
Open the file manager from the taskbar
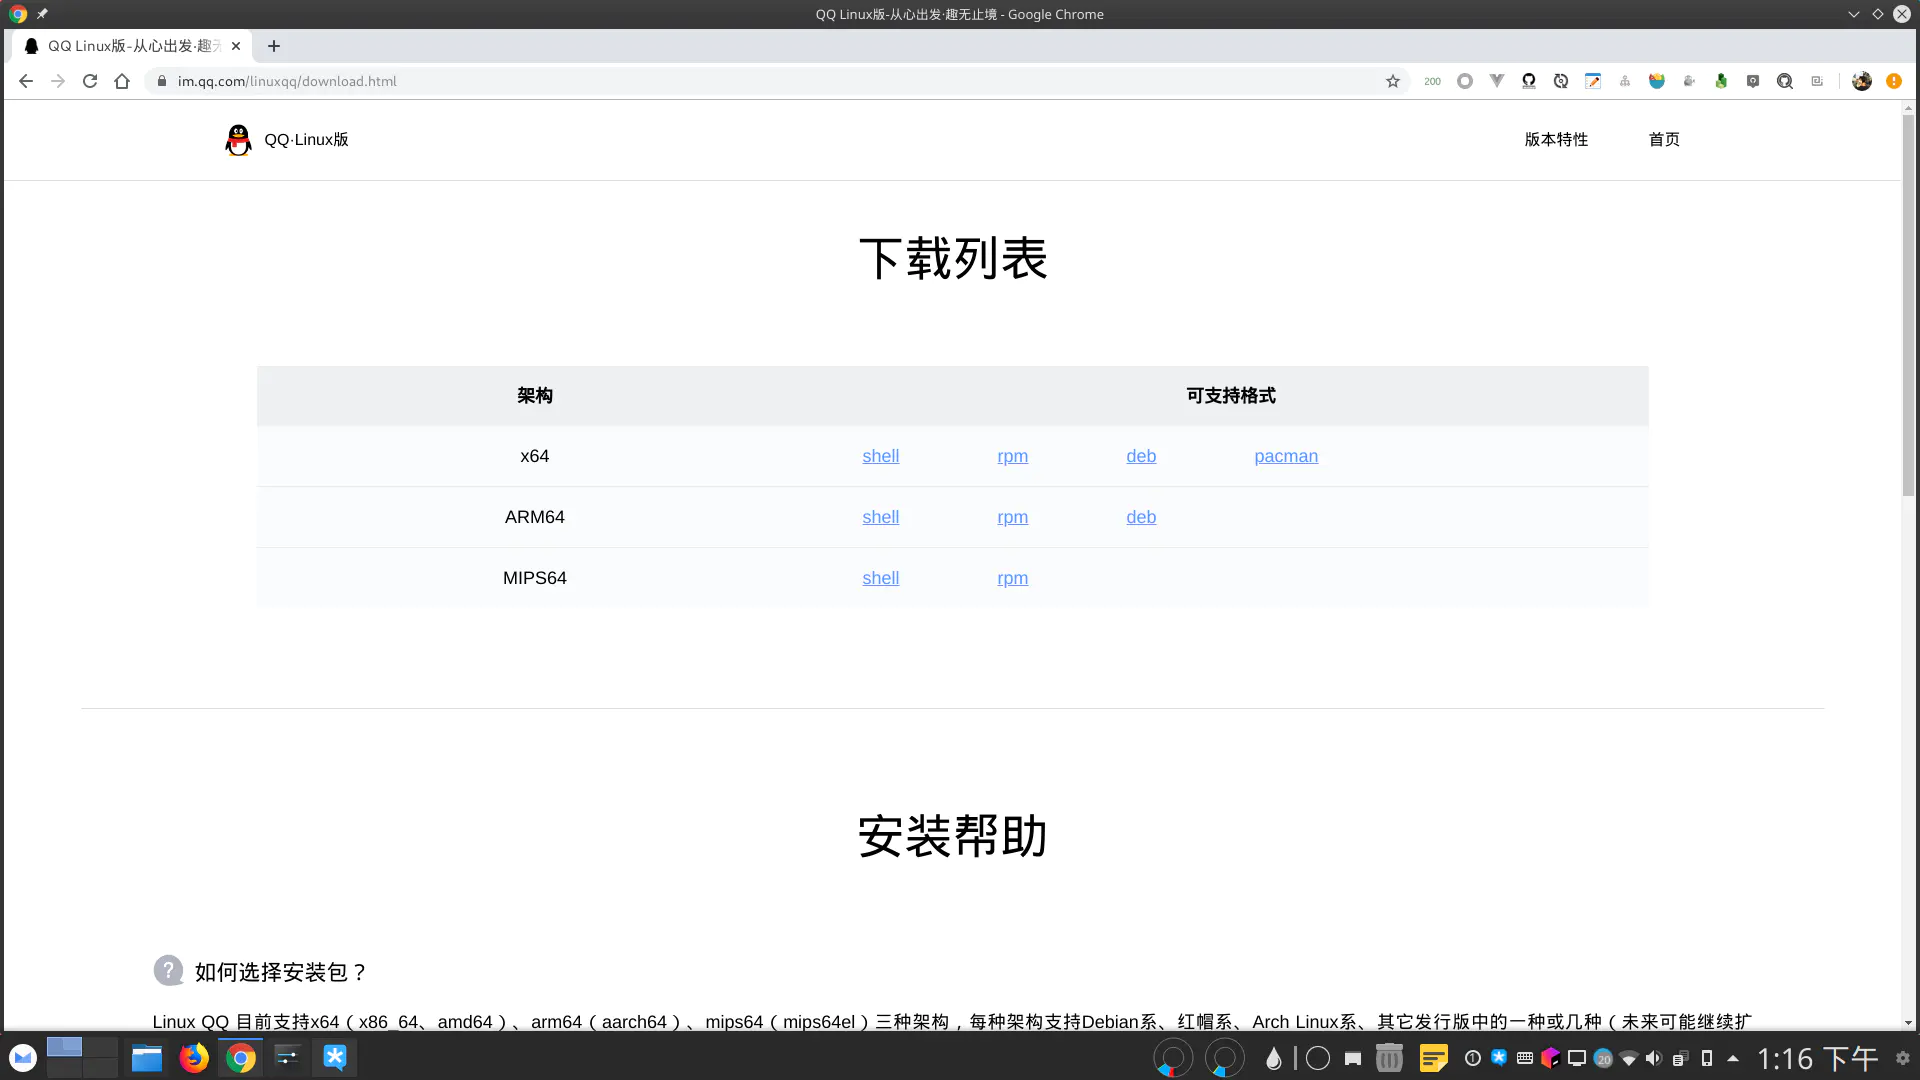(x=146, y=1057)
